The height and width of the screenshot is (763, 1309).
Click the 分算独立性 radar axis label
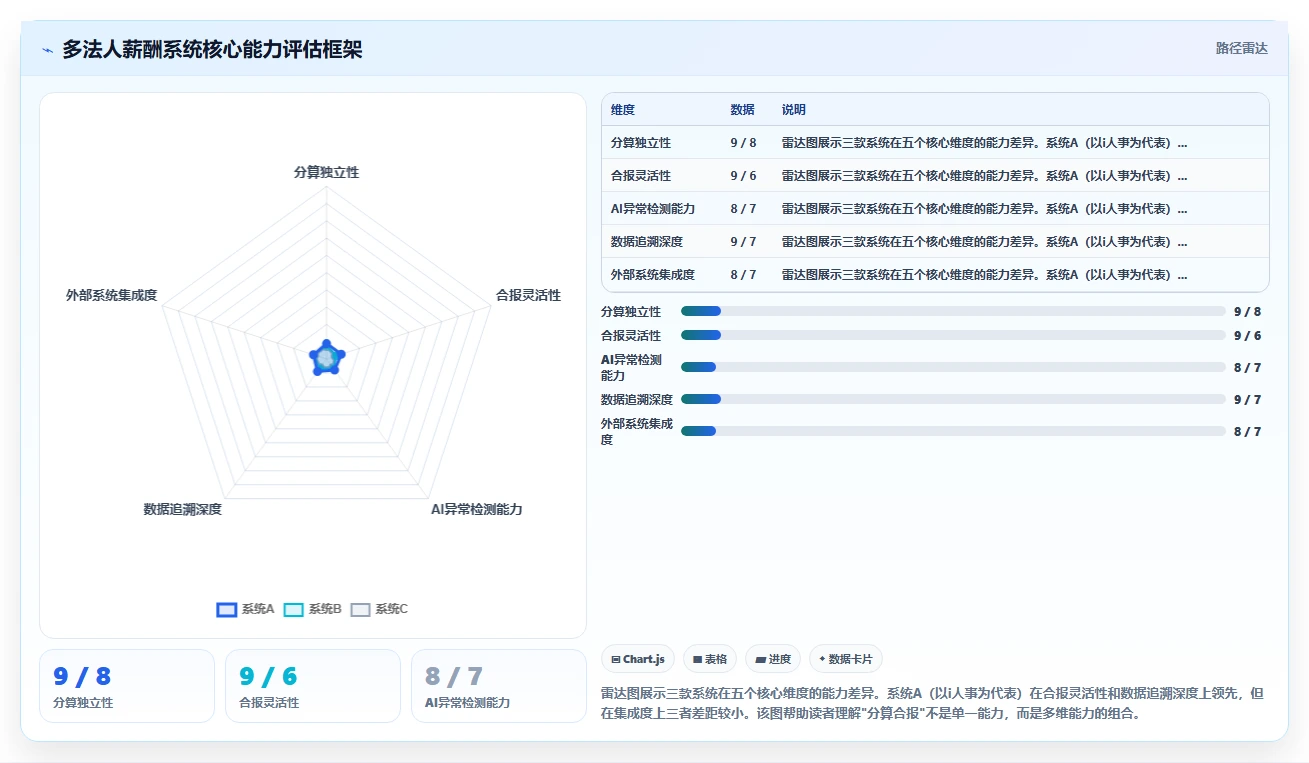[x=326, y=172]
